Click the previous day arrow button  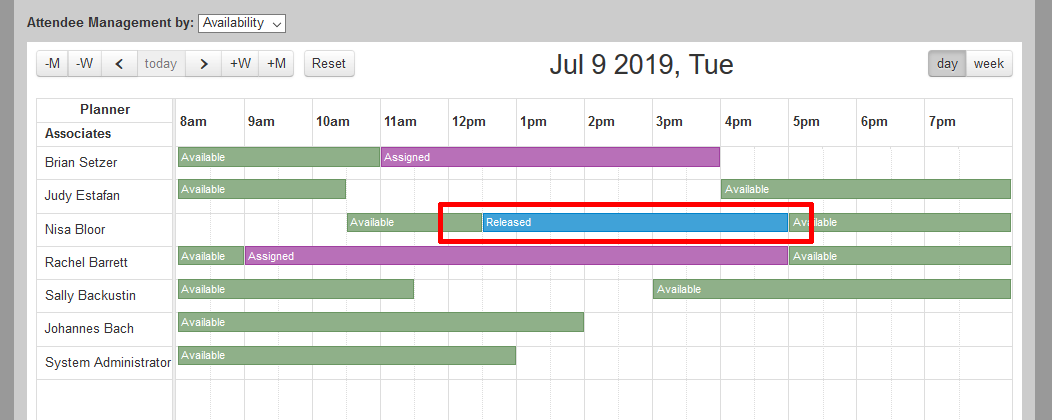point(119,63)
